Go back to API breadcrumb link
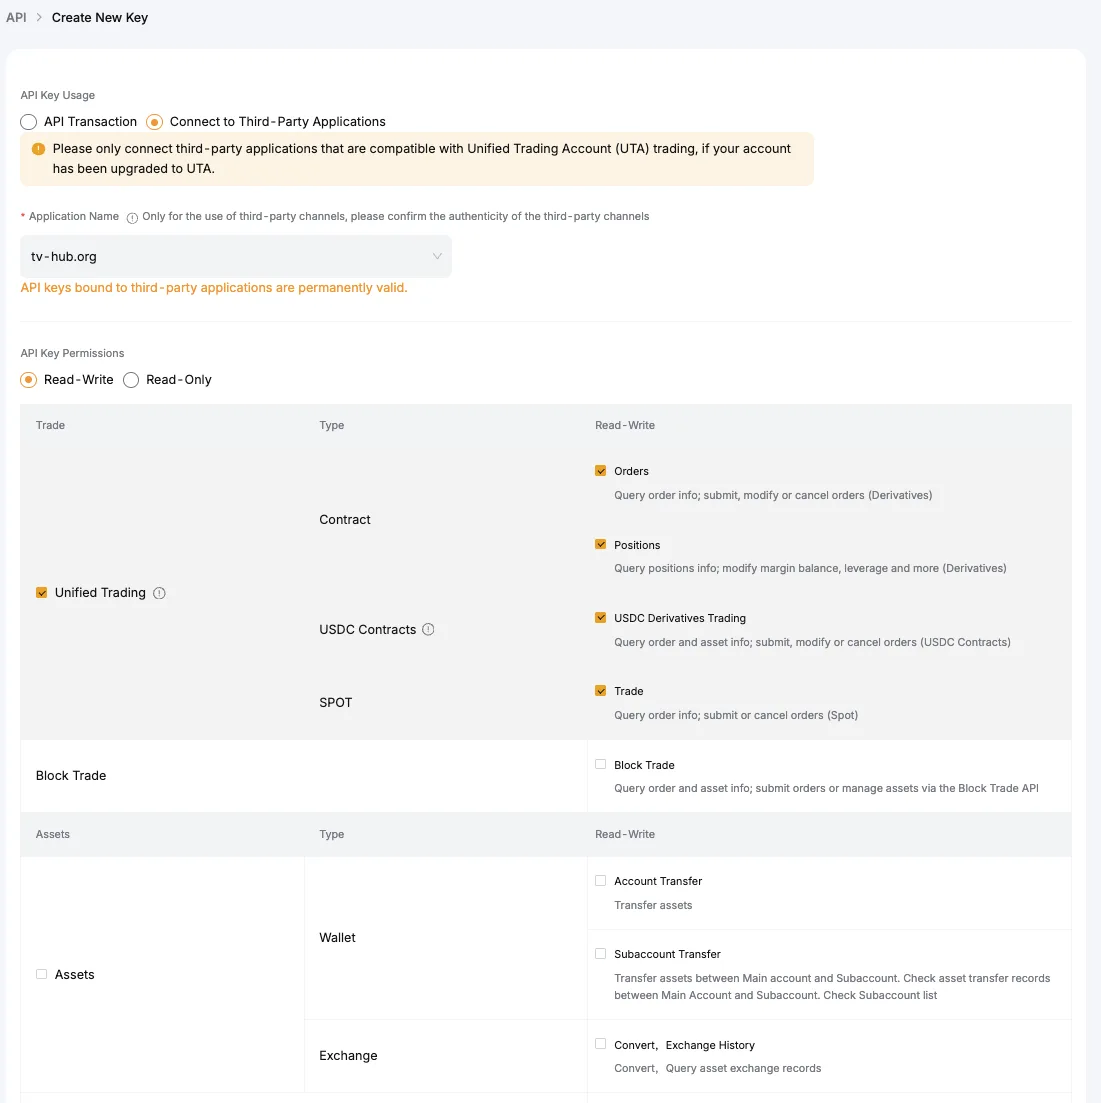The height and width of the screenshot is (1103, 1101). (x=16, y=18)
